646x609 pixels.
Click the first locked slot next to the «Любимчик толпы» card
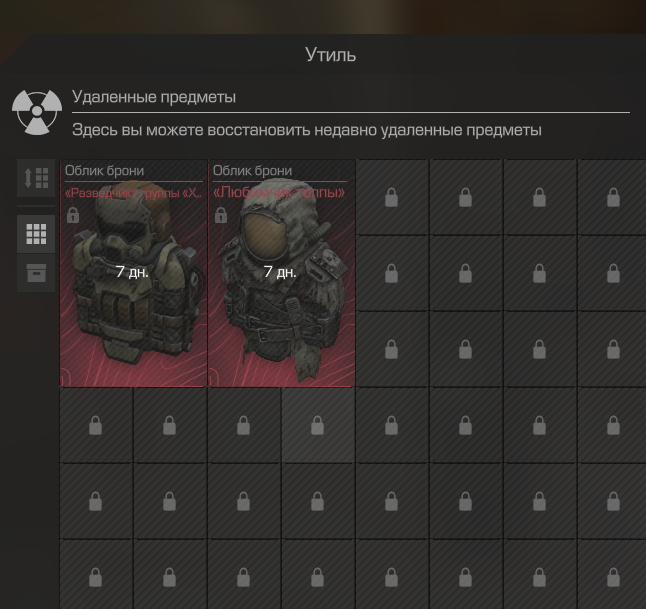pyautogui.click(x=391, y=197)
